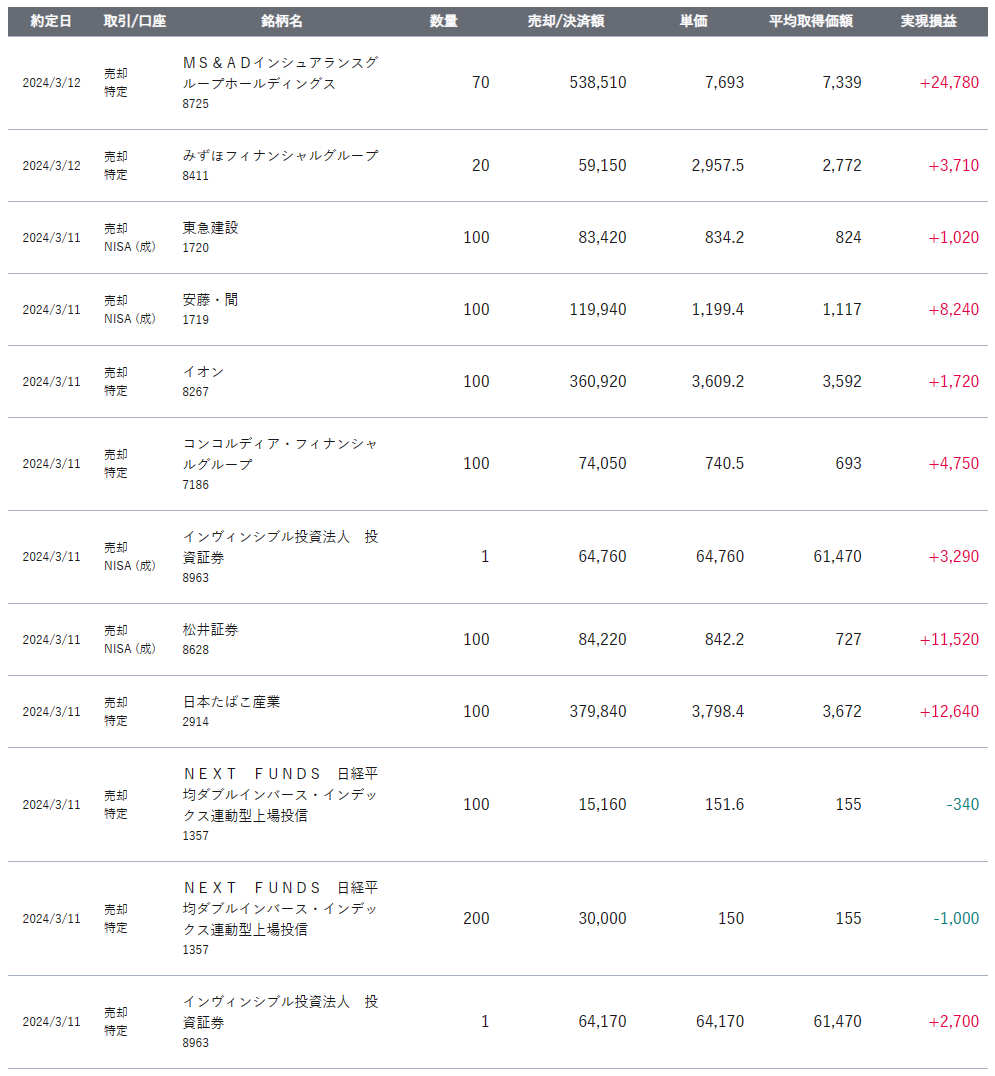Screen dimensions: 995x1076
Task: Select the 東急建設 stock name
Action: point(211,227)
